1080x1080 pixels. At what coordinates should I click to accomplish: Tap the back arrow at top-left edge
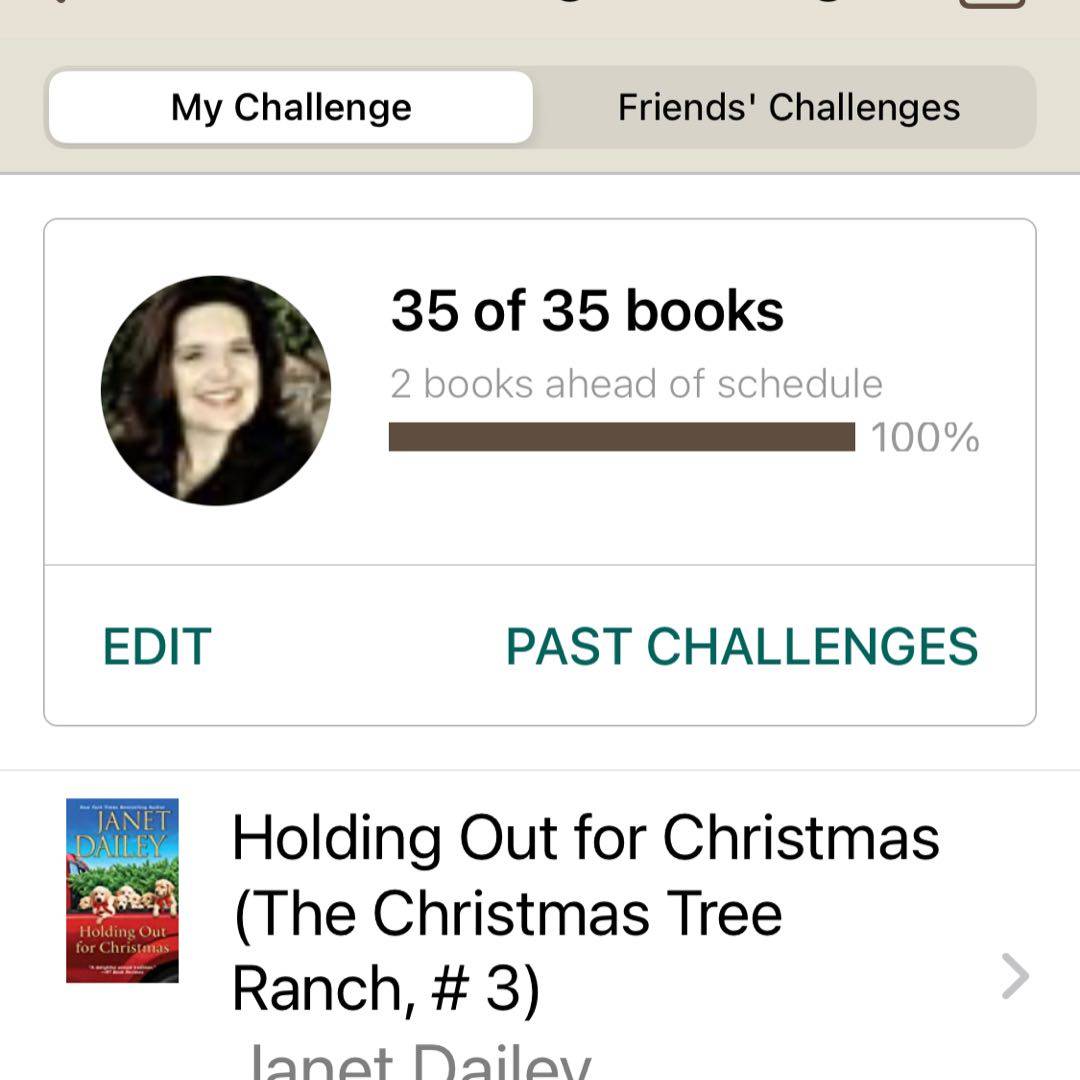(60, 3)
